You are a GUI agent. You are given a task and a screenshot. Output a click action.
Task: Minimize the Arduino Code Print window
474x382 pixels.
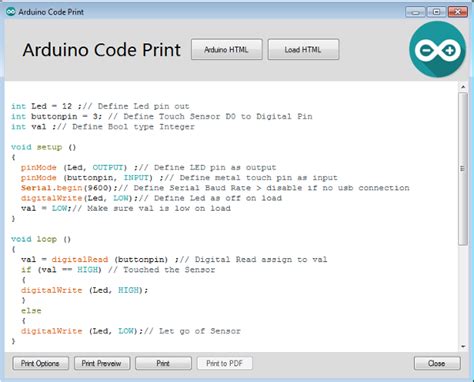click(415, 12)
